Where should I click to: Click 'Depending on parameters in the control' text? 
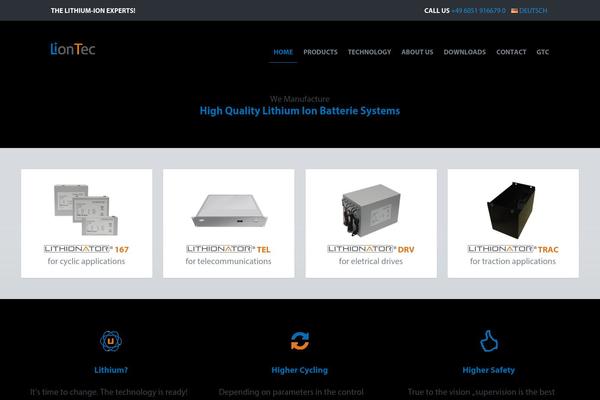291,392
